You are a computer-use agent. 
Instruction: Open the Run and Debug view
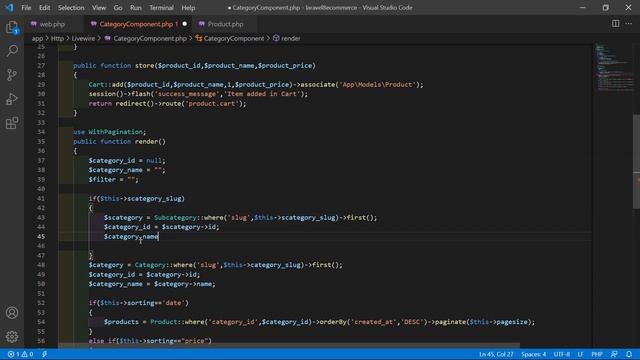point(12,99)
